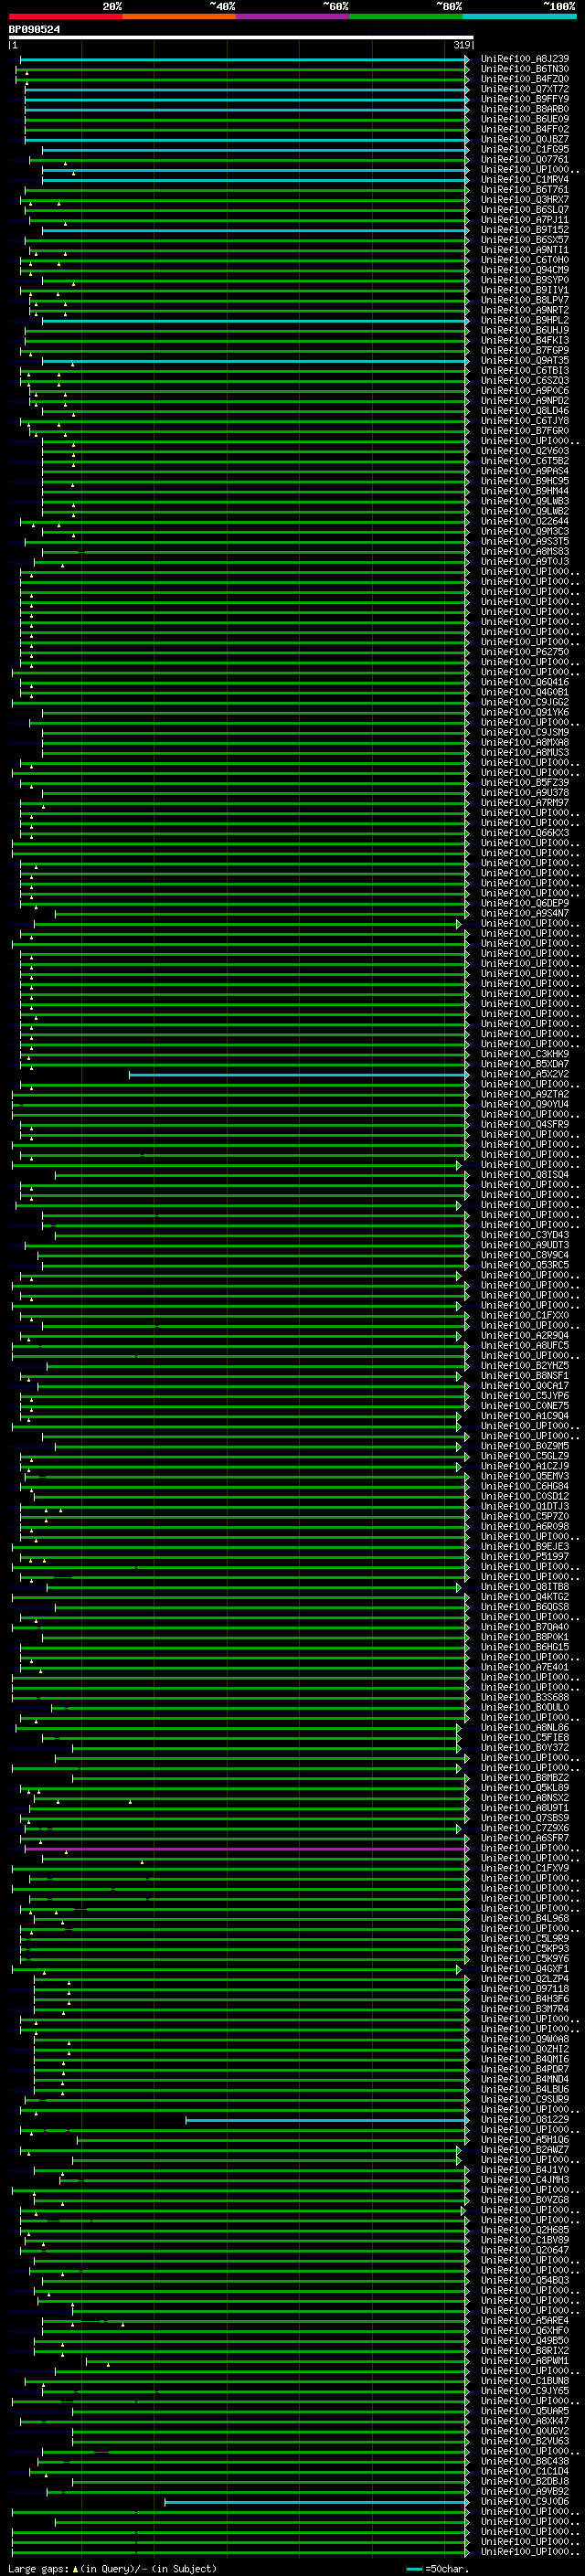The image size is (585, 2576).
Task: Click the UniRef100_O81229 label
Action: point(525,2120)
